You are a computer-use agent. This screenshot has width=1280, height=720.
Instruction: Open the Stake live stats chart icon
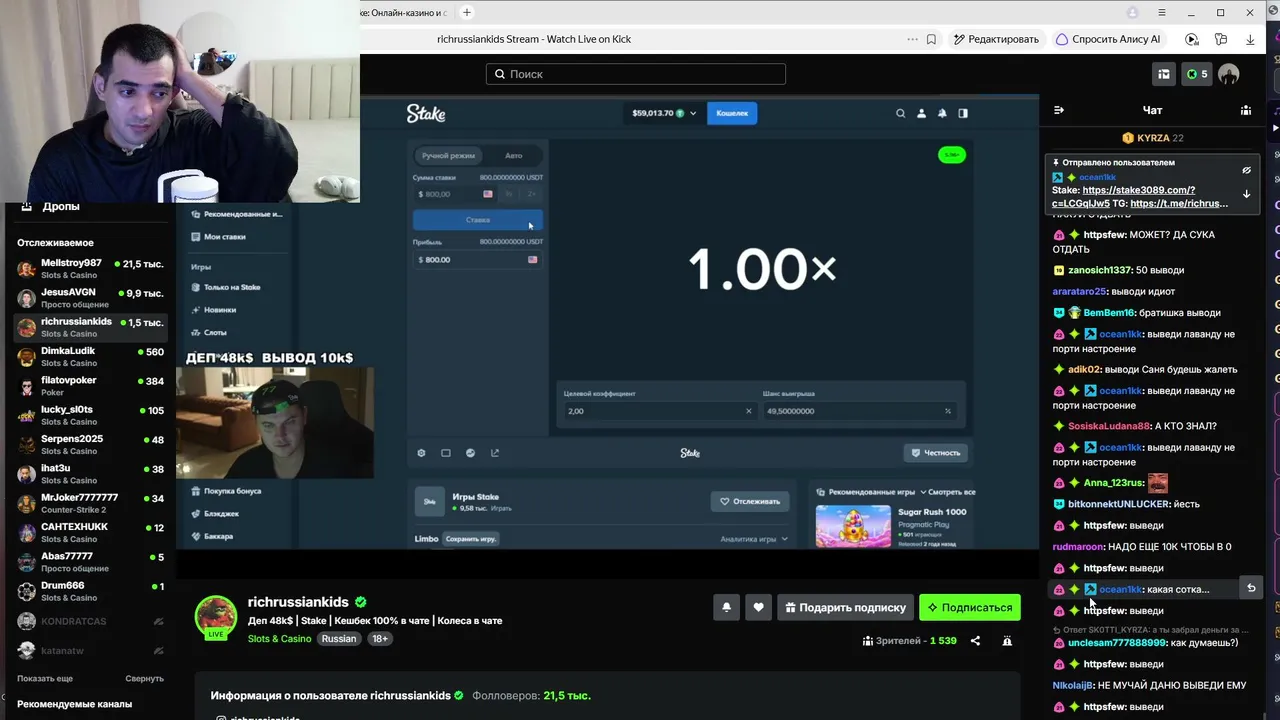point(470,453)
